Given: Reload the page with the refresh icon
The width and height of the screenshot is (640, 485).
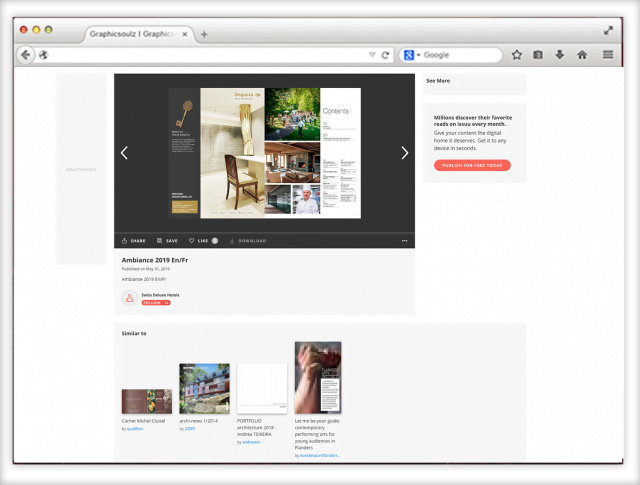Looking at the screenshot, I should pos(386,55).
